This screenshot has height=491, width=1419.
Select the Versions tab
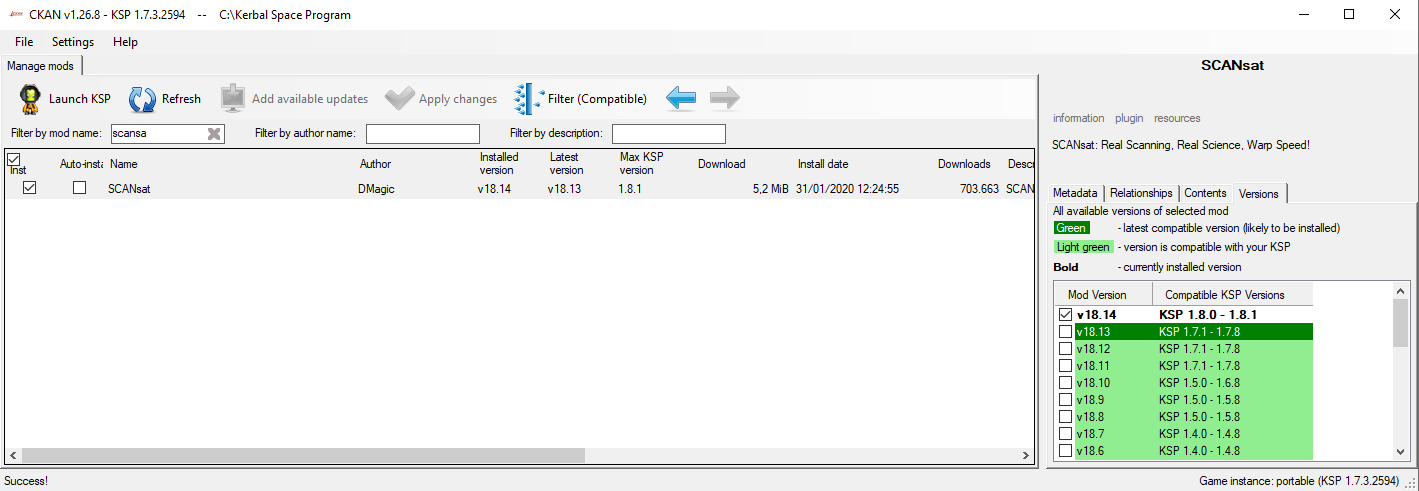click(x=1258, y=193)
